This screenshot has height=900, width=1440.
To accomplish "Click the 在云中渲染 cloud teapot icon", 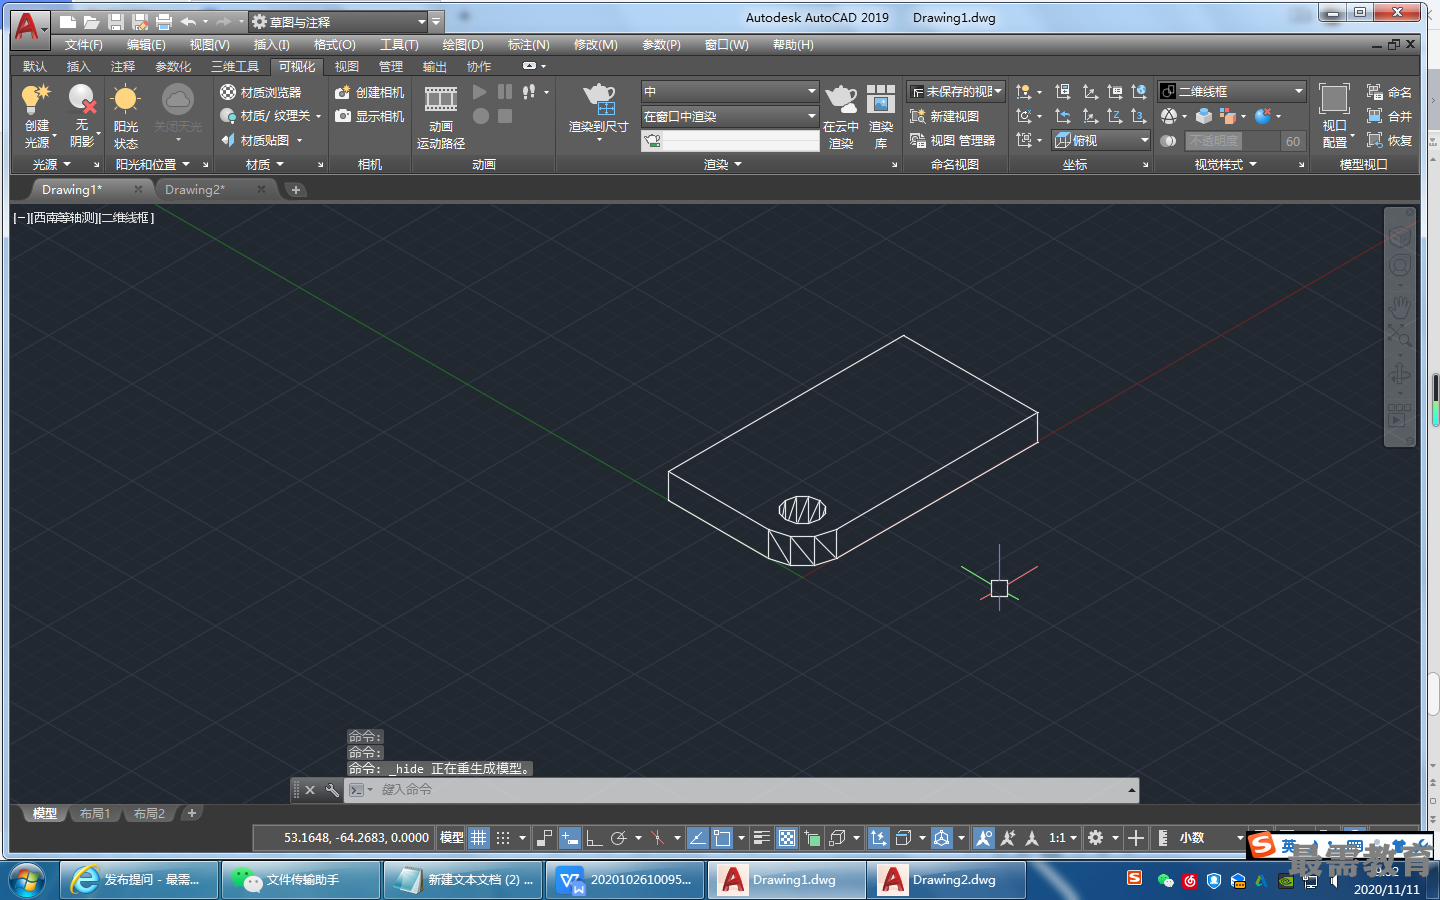I will [841, 99].
